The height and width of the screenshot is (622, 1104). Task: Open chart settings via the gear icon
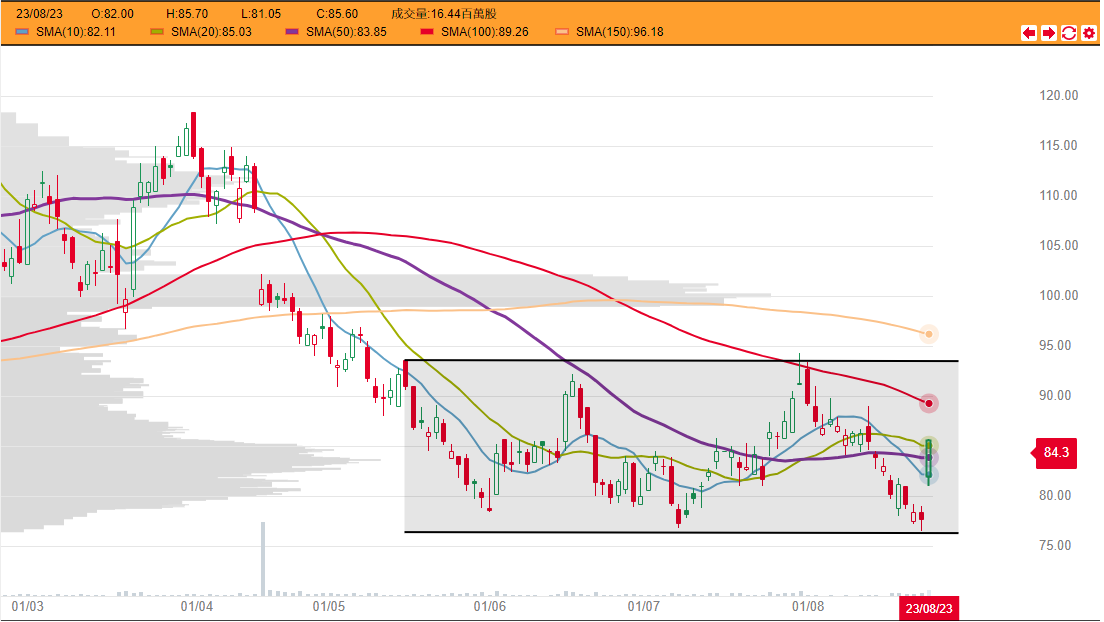(1089, 33)
